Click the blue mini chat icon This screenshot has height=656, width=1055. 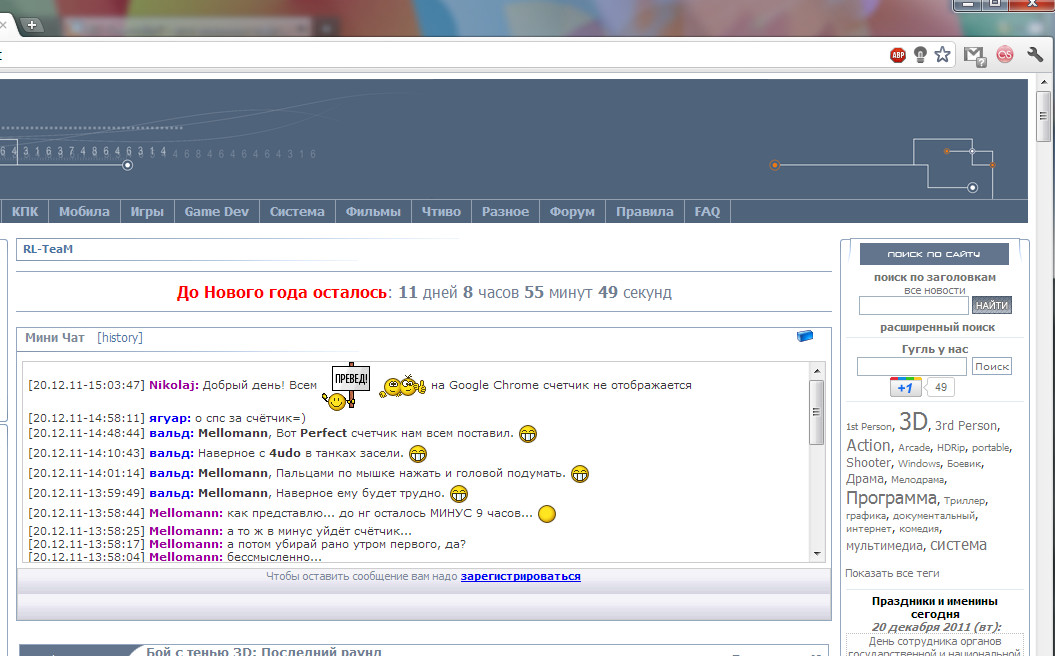805,336
